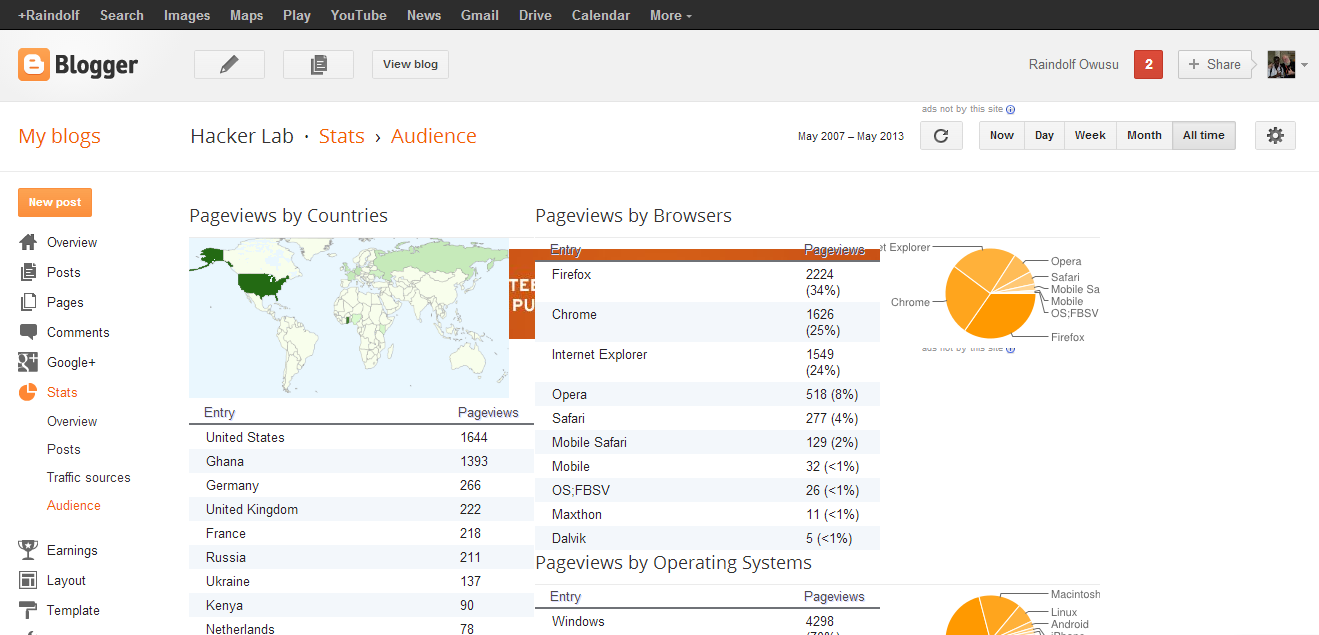This screenshot has height=635, width=1319.
Task: Click the Stats breadcrumb link
Action: click(342, 136)
